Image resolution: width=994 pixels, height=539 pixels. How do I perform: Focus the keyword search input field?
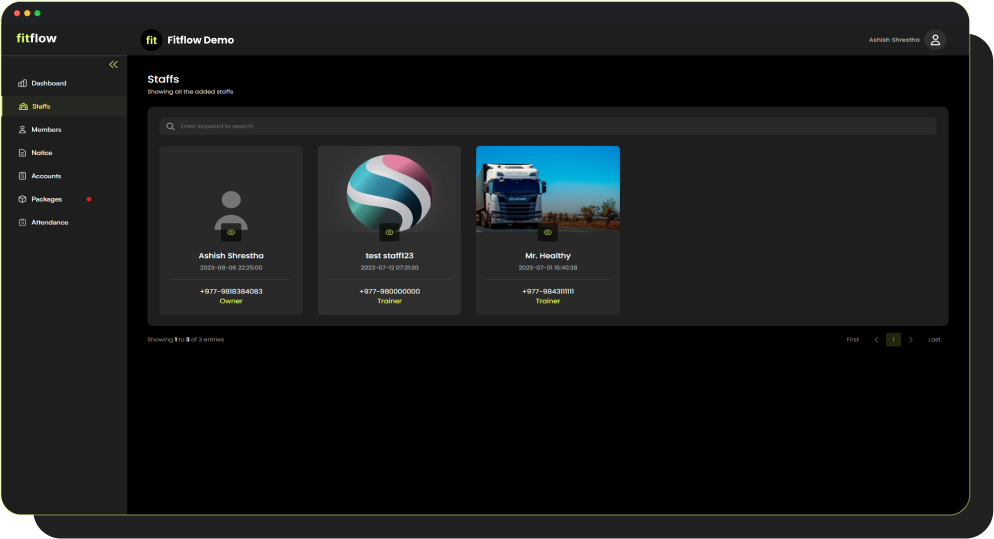(x=548, y=126)
